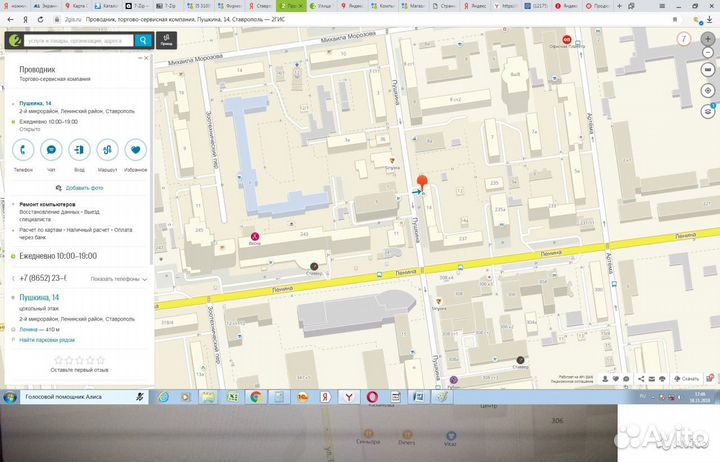The image size is (720, 462).
Task: Click Скачать download button on map
Action: [x=687, y=379]
